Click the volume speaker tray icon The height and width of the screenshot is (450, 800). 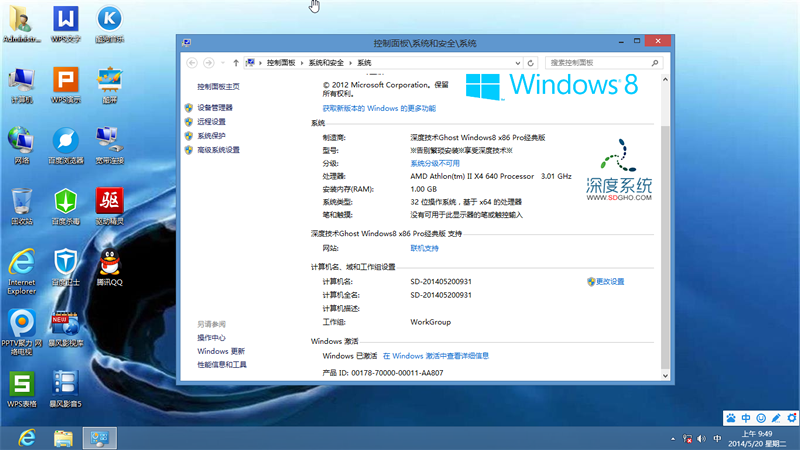pyautogui.click(x=702, y=439)
